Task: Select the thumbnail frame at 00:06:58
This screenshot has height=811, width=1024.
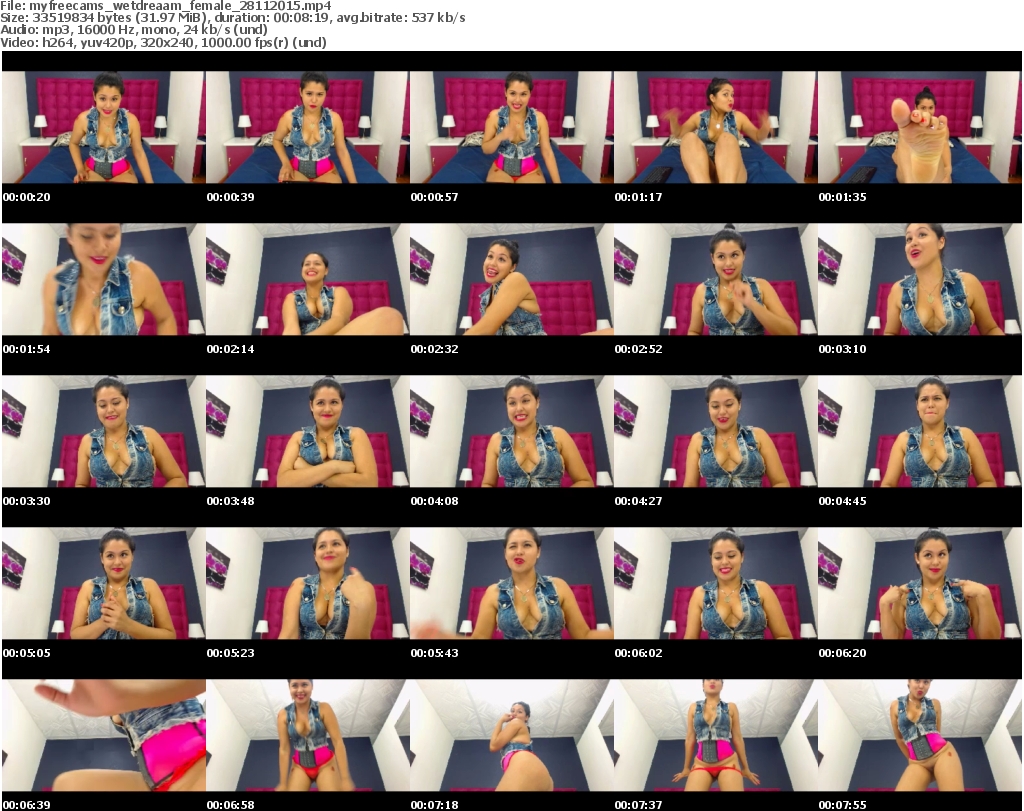Action: tap(308, 735)
